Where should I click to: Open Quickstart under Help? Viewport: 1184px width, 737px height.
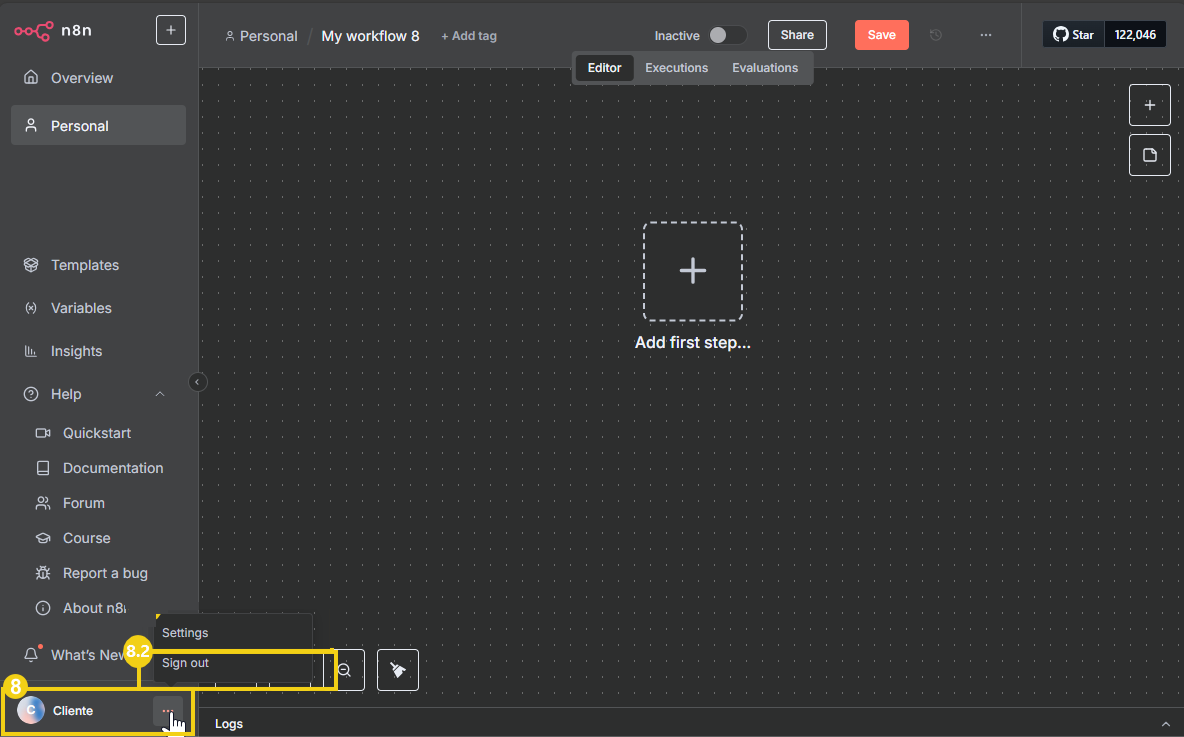97,433
